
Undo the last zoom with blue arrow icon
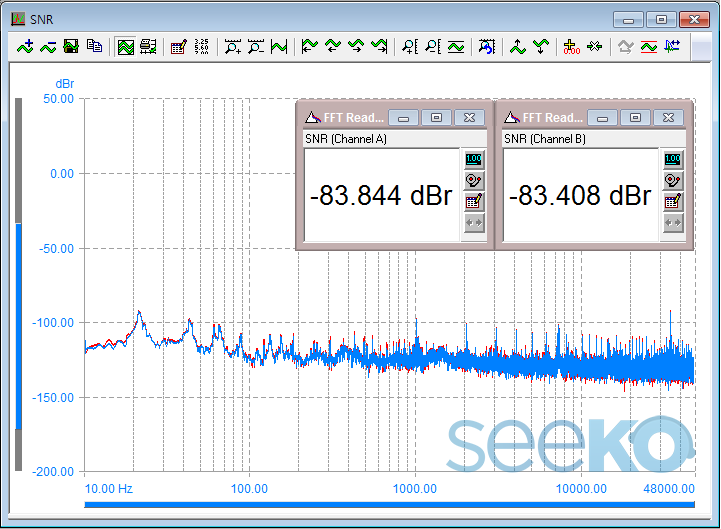coord(487,46)
